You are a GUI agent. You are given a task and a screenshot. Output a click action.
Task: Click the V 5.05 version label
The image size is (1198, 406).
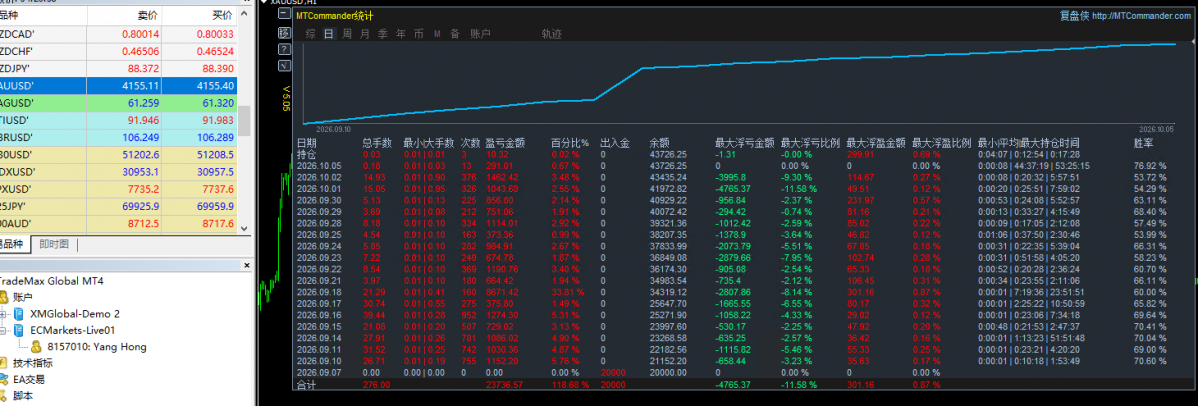click(287, 98)
